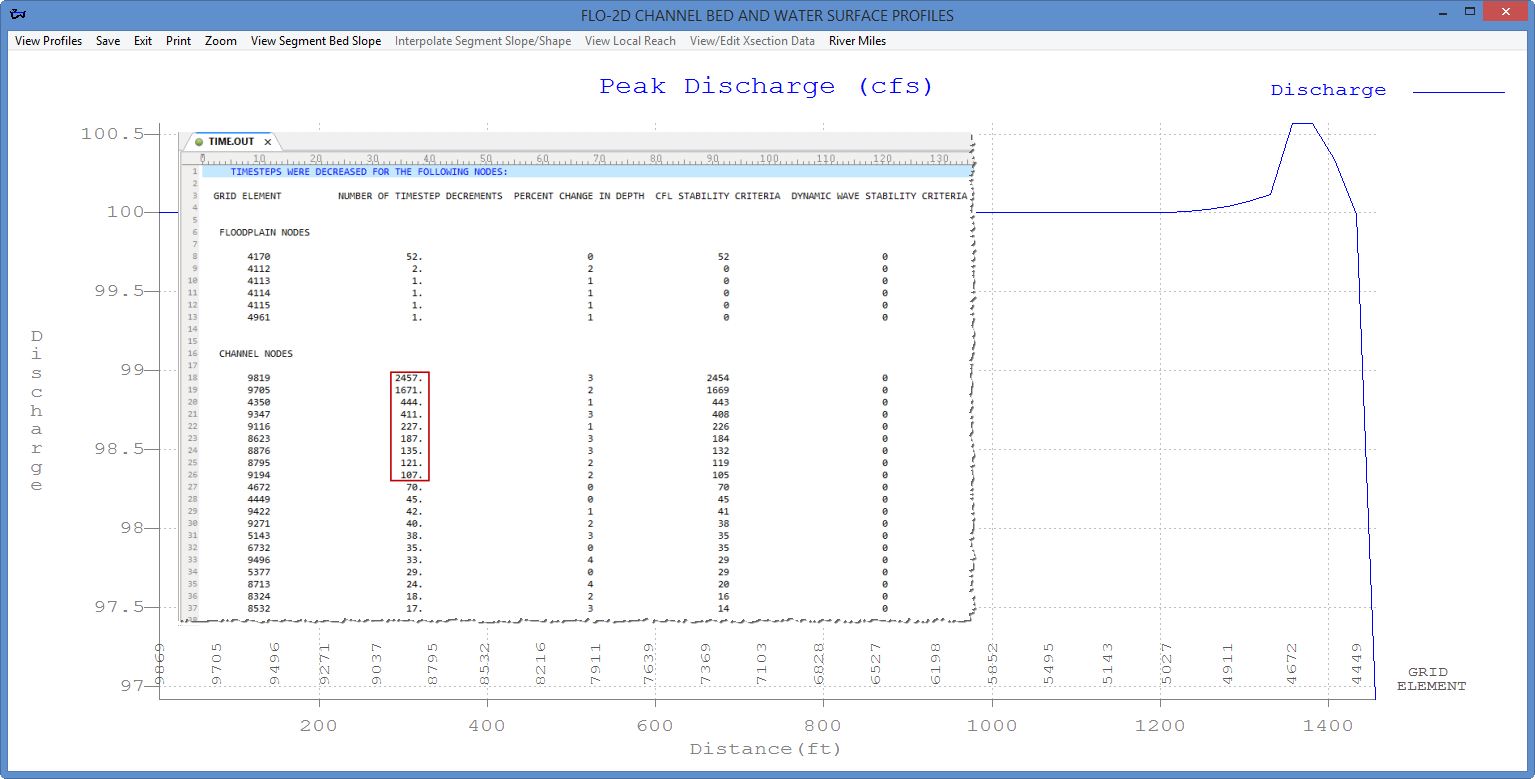Click the red-boxed value 2457 for node 9819
1535x779 pixels.
click(408, 377)
